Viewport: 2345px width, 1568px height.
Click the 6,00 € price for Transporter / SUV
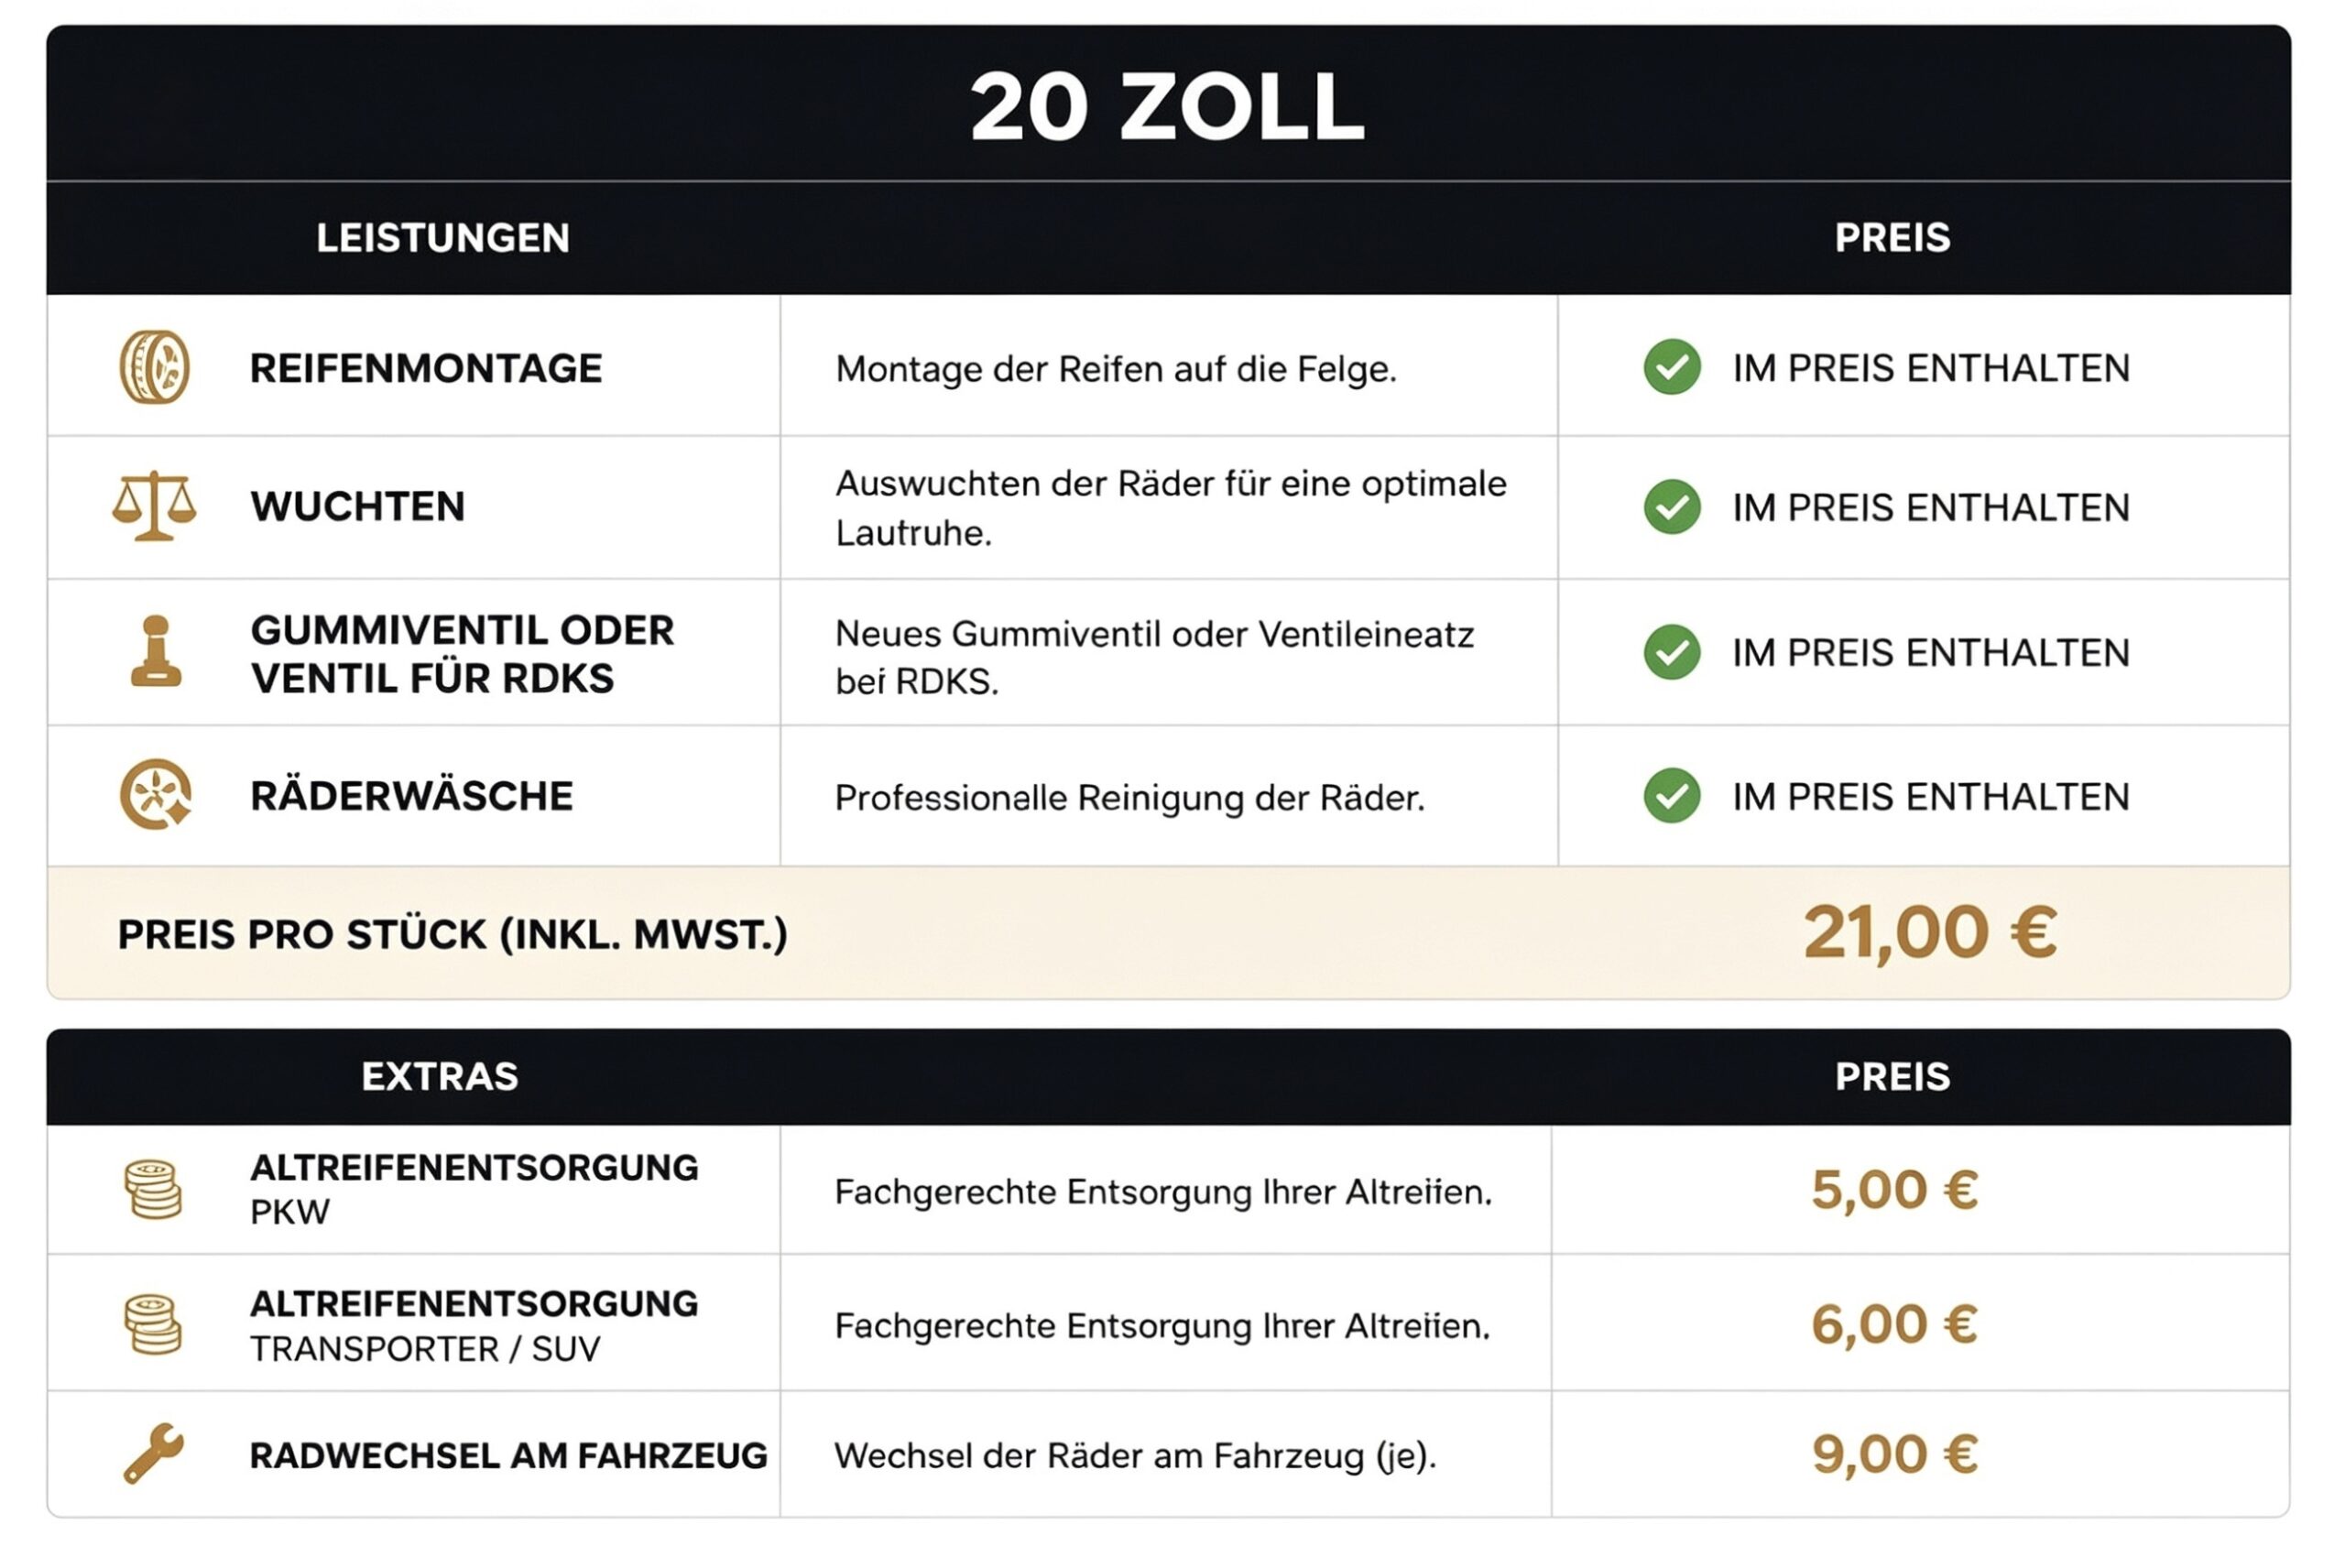click(x=1895, y=1324)
